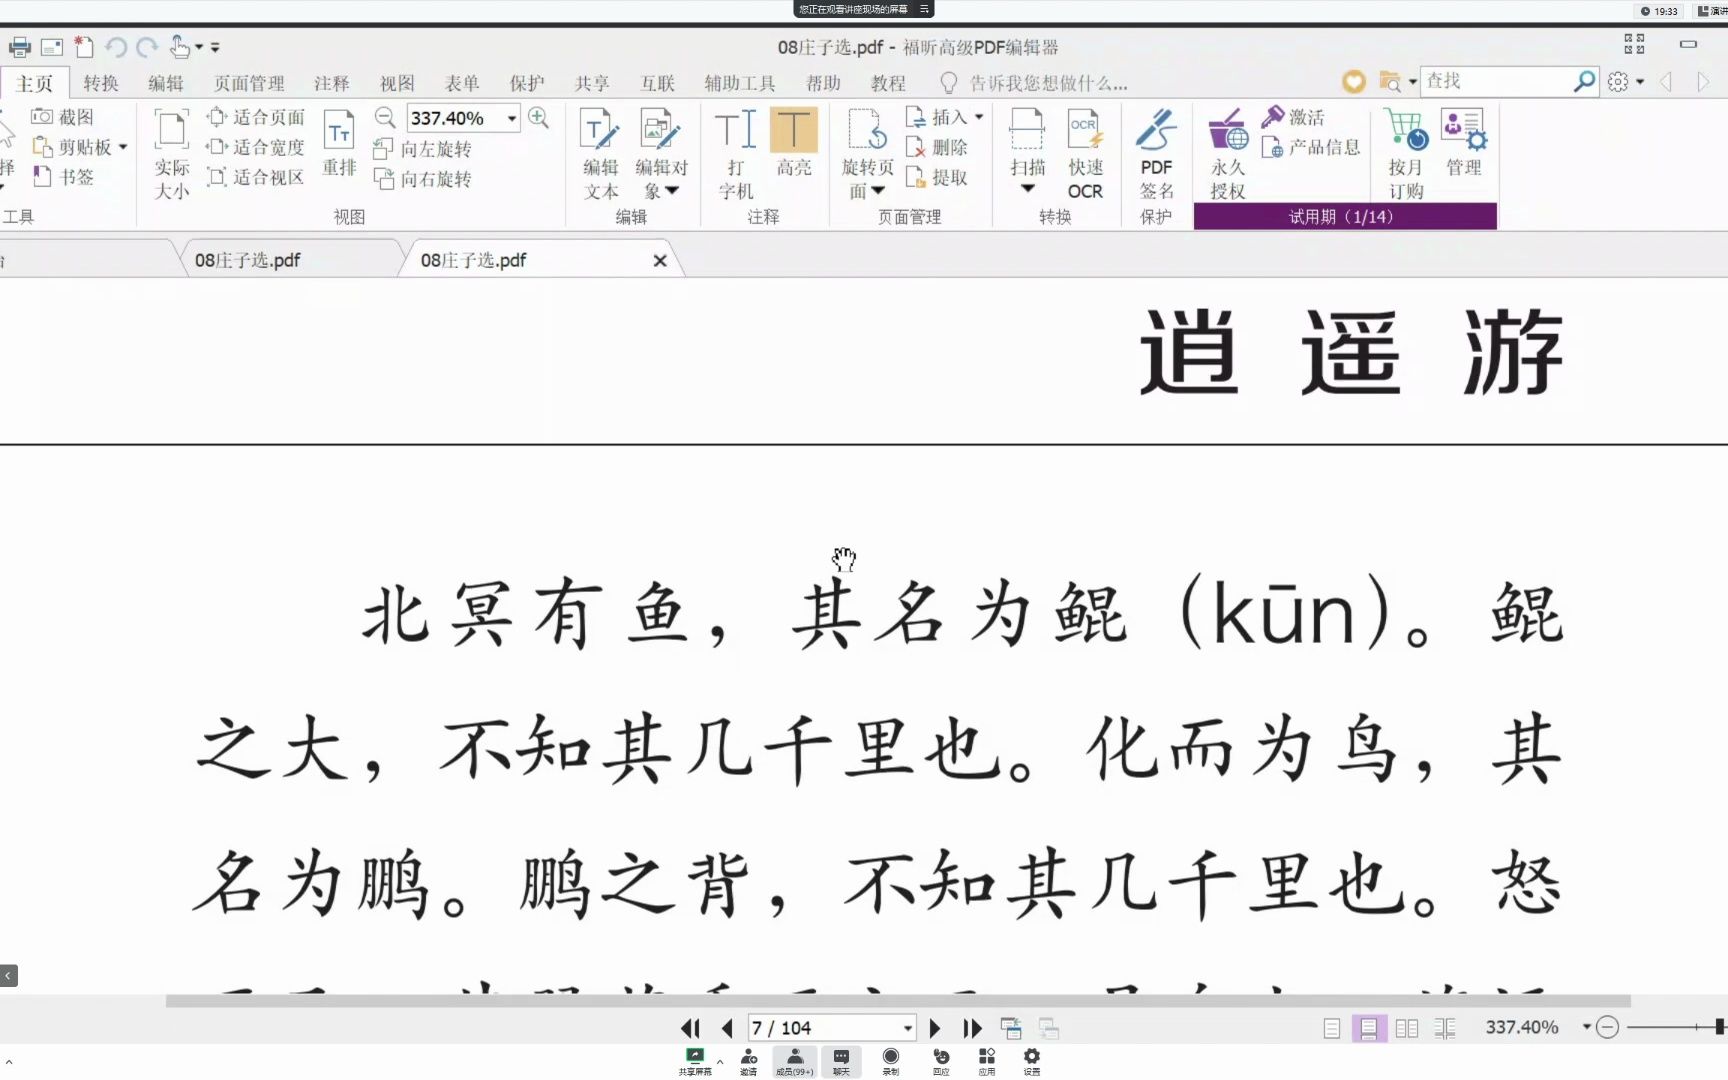Viewport: 1728px width, 1080px height.
Task: Set Actual Size (实际大小) view
Action: coord(171,154)
